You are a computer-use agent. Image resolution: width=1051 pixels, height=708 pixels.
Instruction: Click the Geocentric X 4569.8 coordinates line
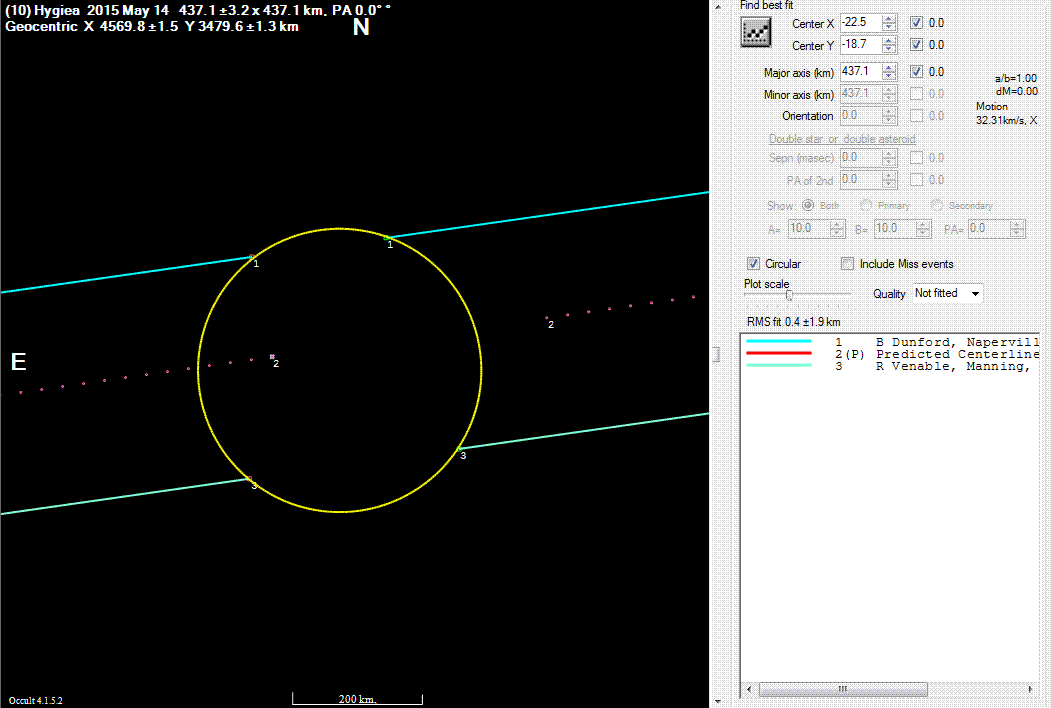[x=152, y=26]
